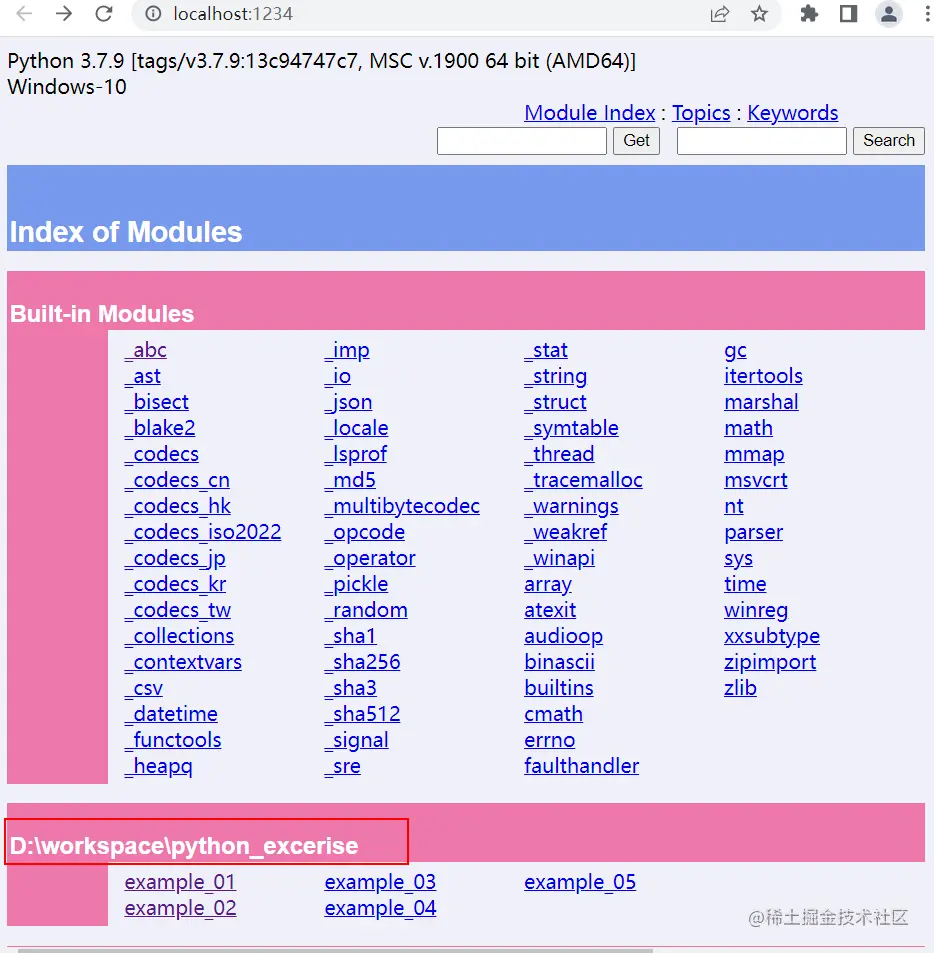
Task: Click the Get button
Action: pyautogui.click(x=636, y=141)
